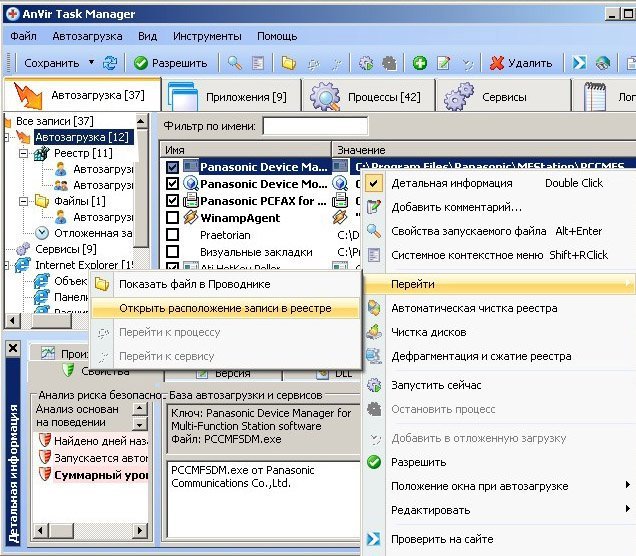Uncheck the Panasonic PCFAX entry checkbox
This screenshot has width=636, height=556.
coord(172,201)
